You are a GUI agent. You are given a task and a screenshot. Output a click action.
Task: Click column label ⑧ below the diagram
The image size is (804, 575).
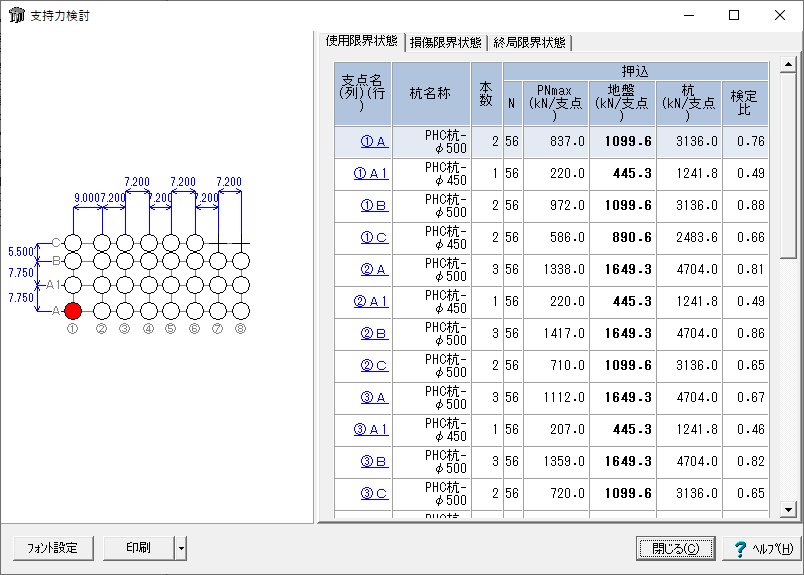point(240,329)
